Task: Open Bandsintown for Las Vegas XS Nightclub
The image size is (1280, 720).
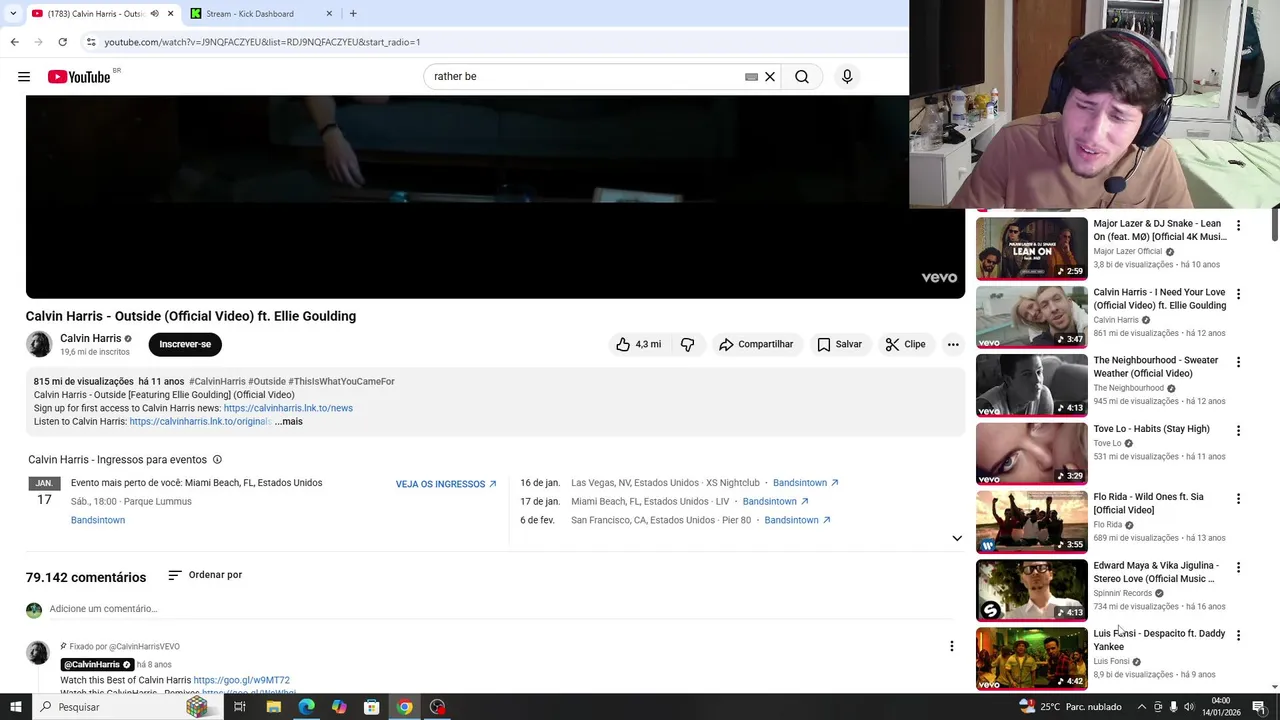Action: point(805,483)
